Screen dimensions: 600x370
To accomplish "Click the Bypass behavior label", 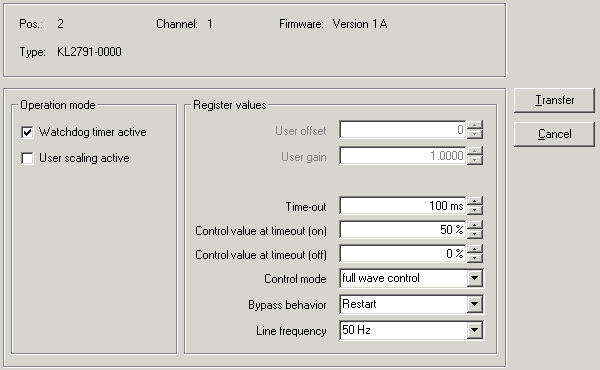I will pyautogui.click(x=287, y=305).
